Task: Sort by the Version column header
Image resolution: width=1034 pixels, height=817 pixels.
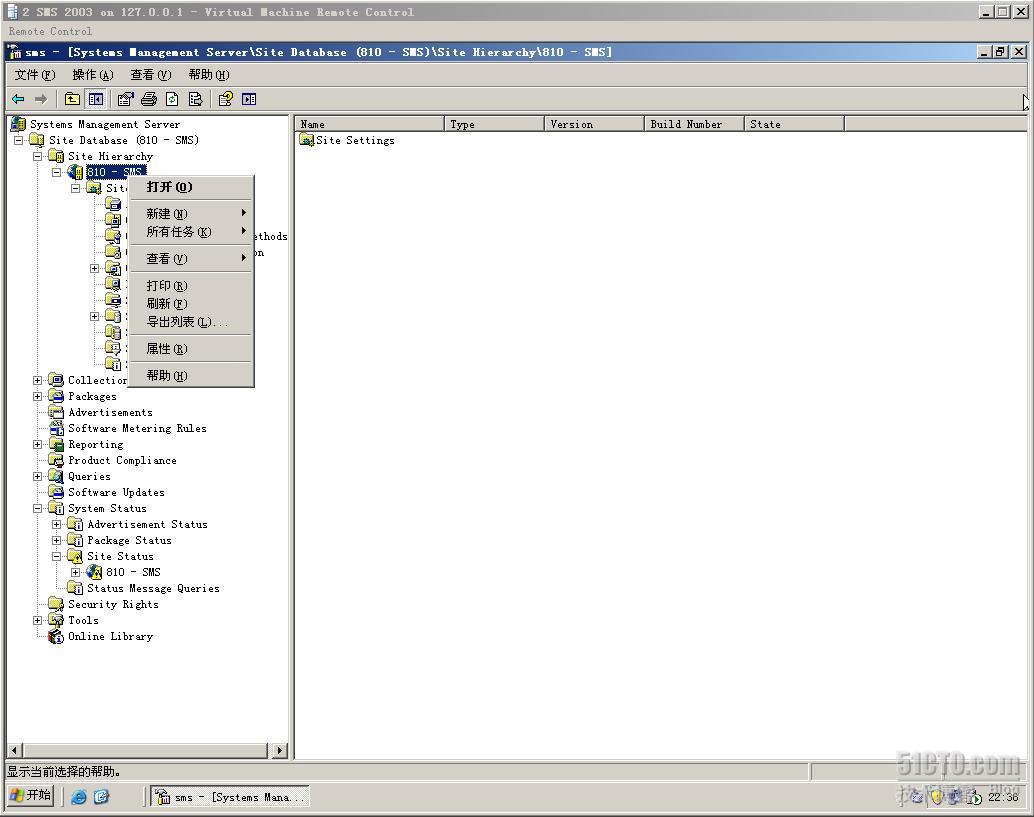Action: coord(595,124)
